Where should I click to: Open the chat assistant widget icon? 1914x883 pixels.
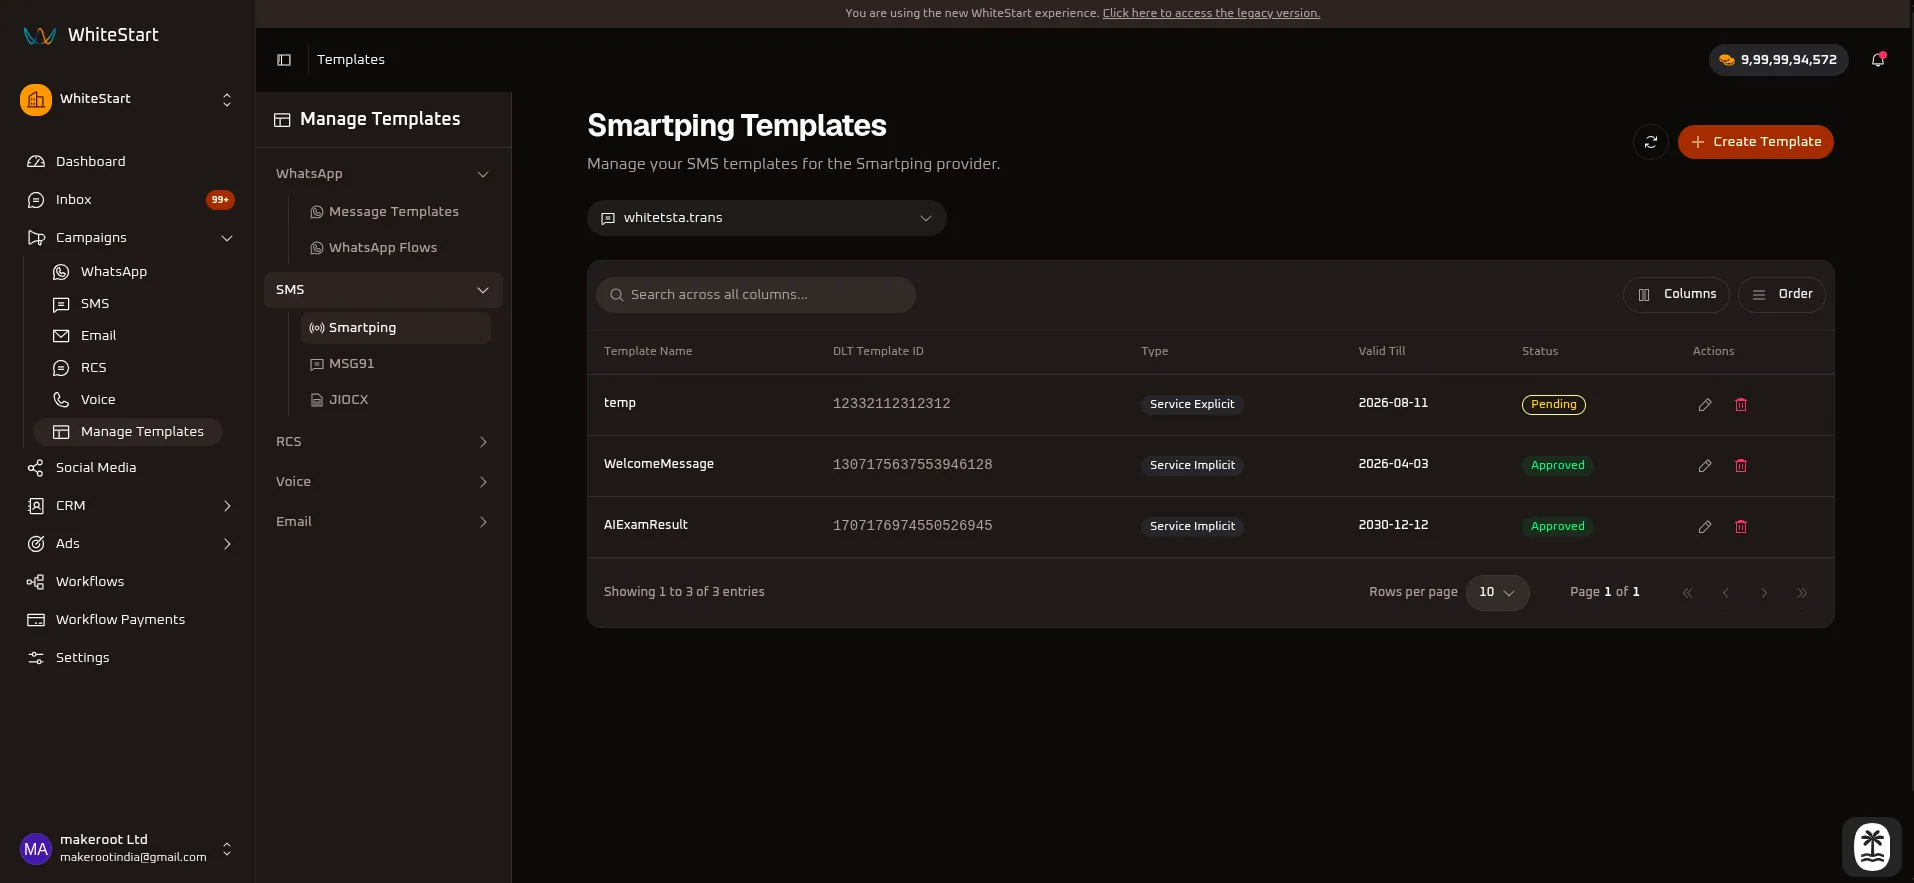pos(1872,847)
